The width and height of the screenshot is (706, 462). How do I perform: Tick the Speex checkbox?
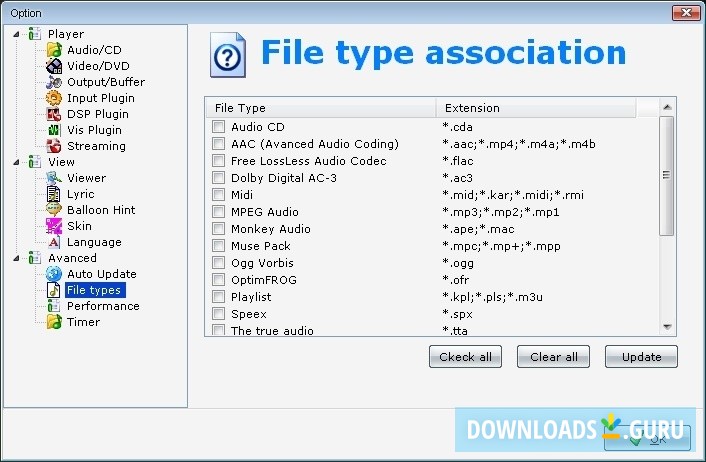[x=218, y=314]
